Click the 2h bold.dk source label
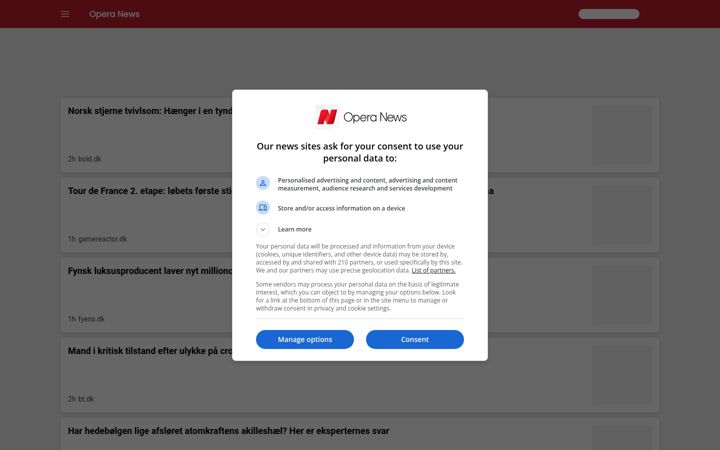Screen dimensions: 720x450 (84, 159)
